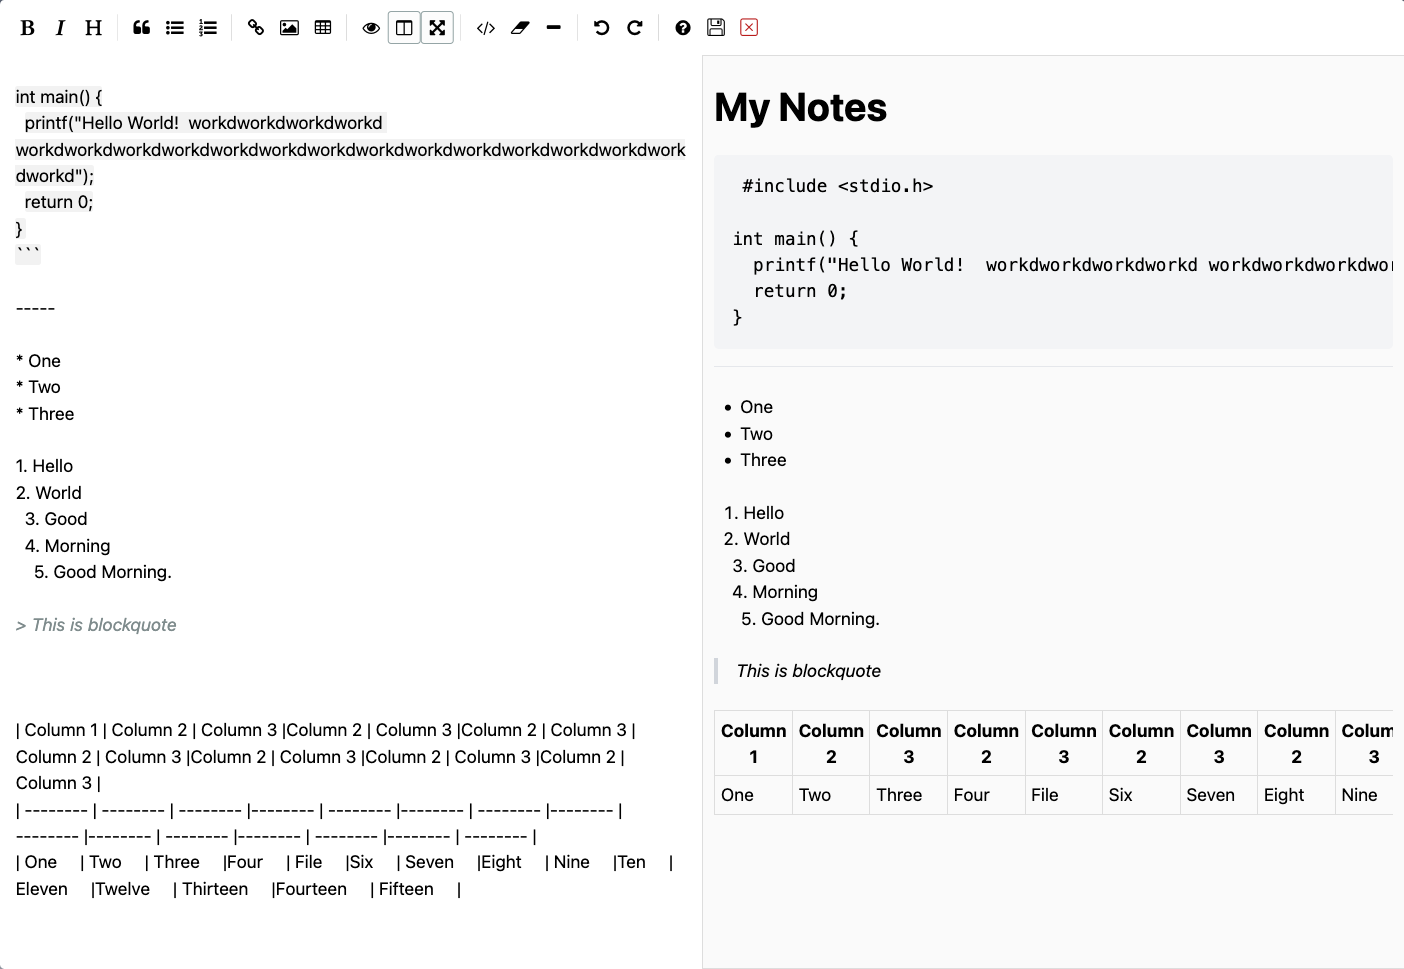Click the 'Eight' table cell in preview
Screen dimensions: 1404x969
point(1297,795)
